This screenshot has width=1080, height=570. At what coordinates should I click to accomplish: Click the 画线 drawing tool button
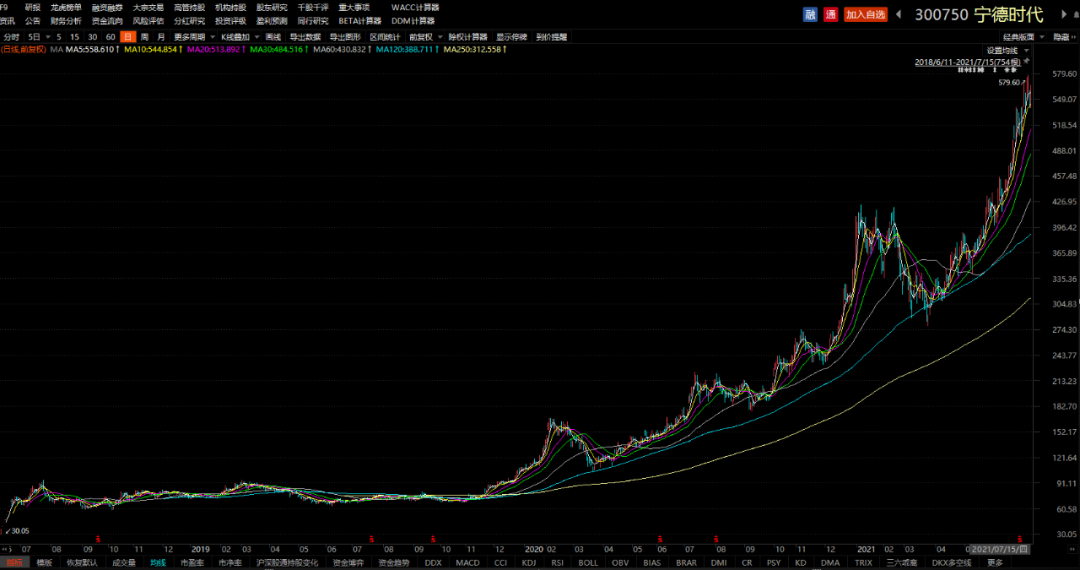pos(273,36)
